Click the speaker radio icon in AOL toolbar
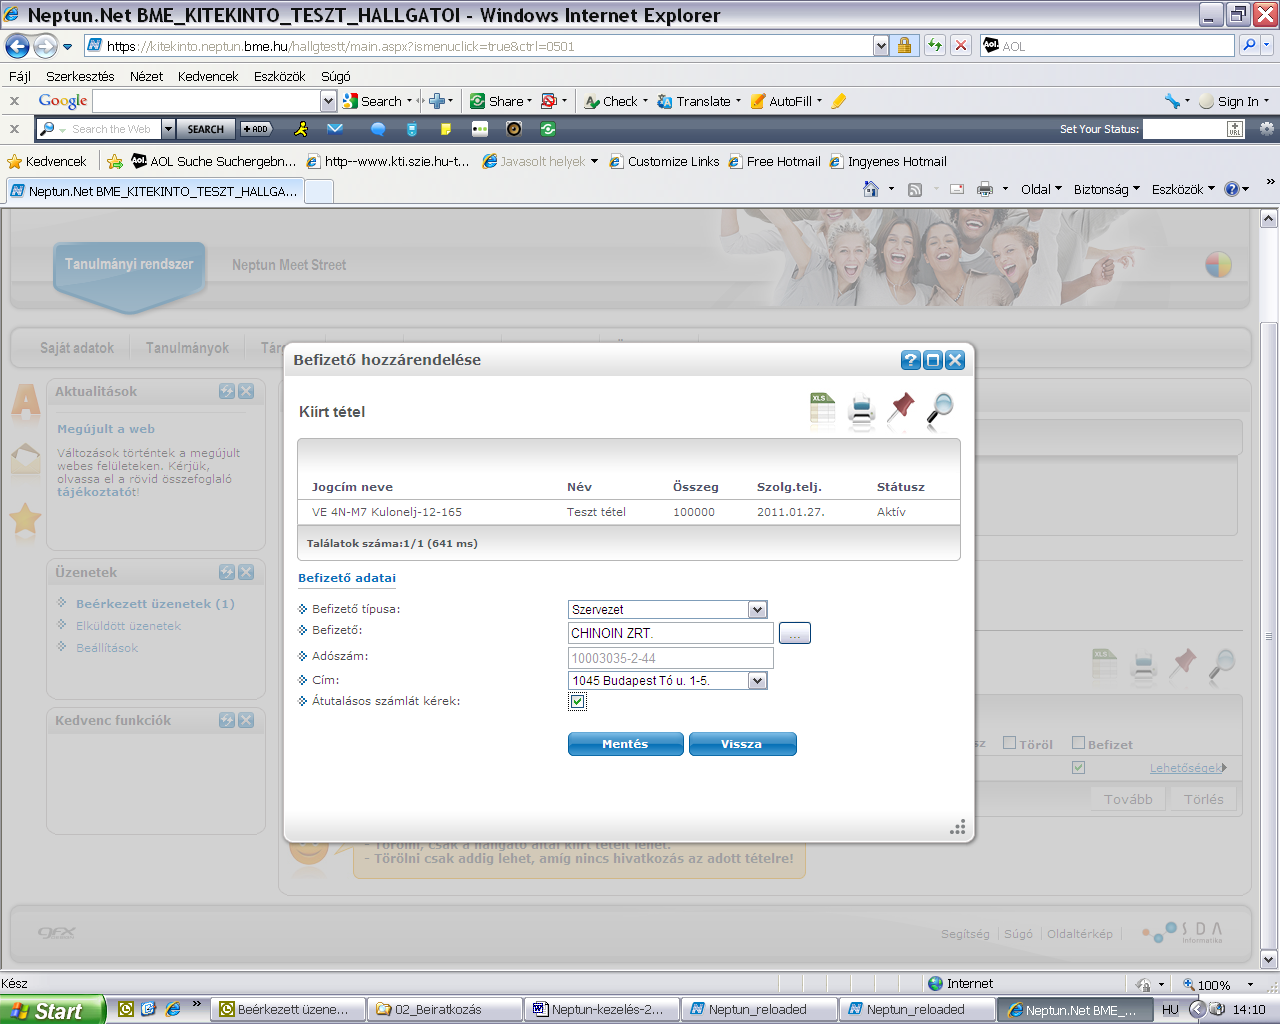The height and width of the screenshot is (1024, 1280). 514,129
